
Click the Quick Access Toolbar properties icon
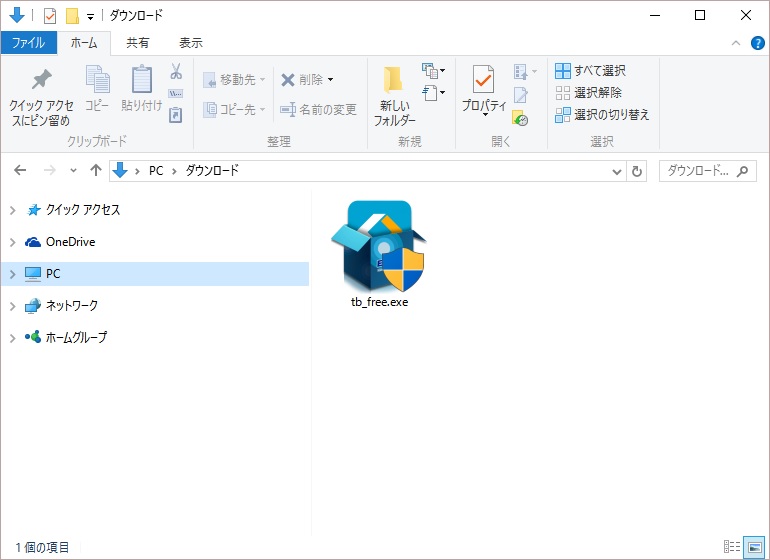[50, 16]
